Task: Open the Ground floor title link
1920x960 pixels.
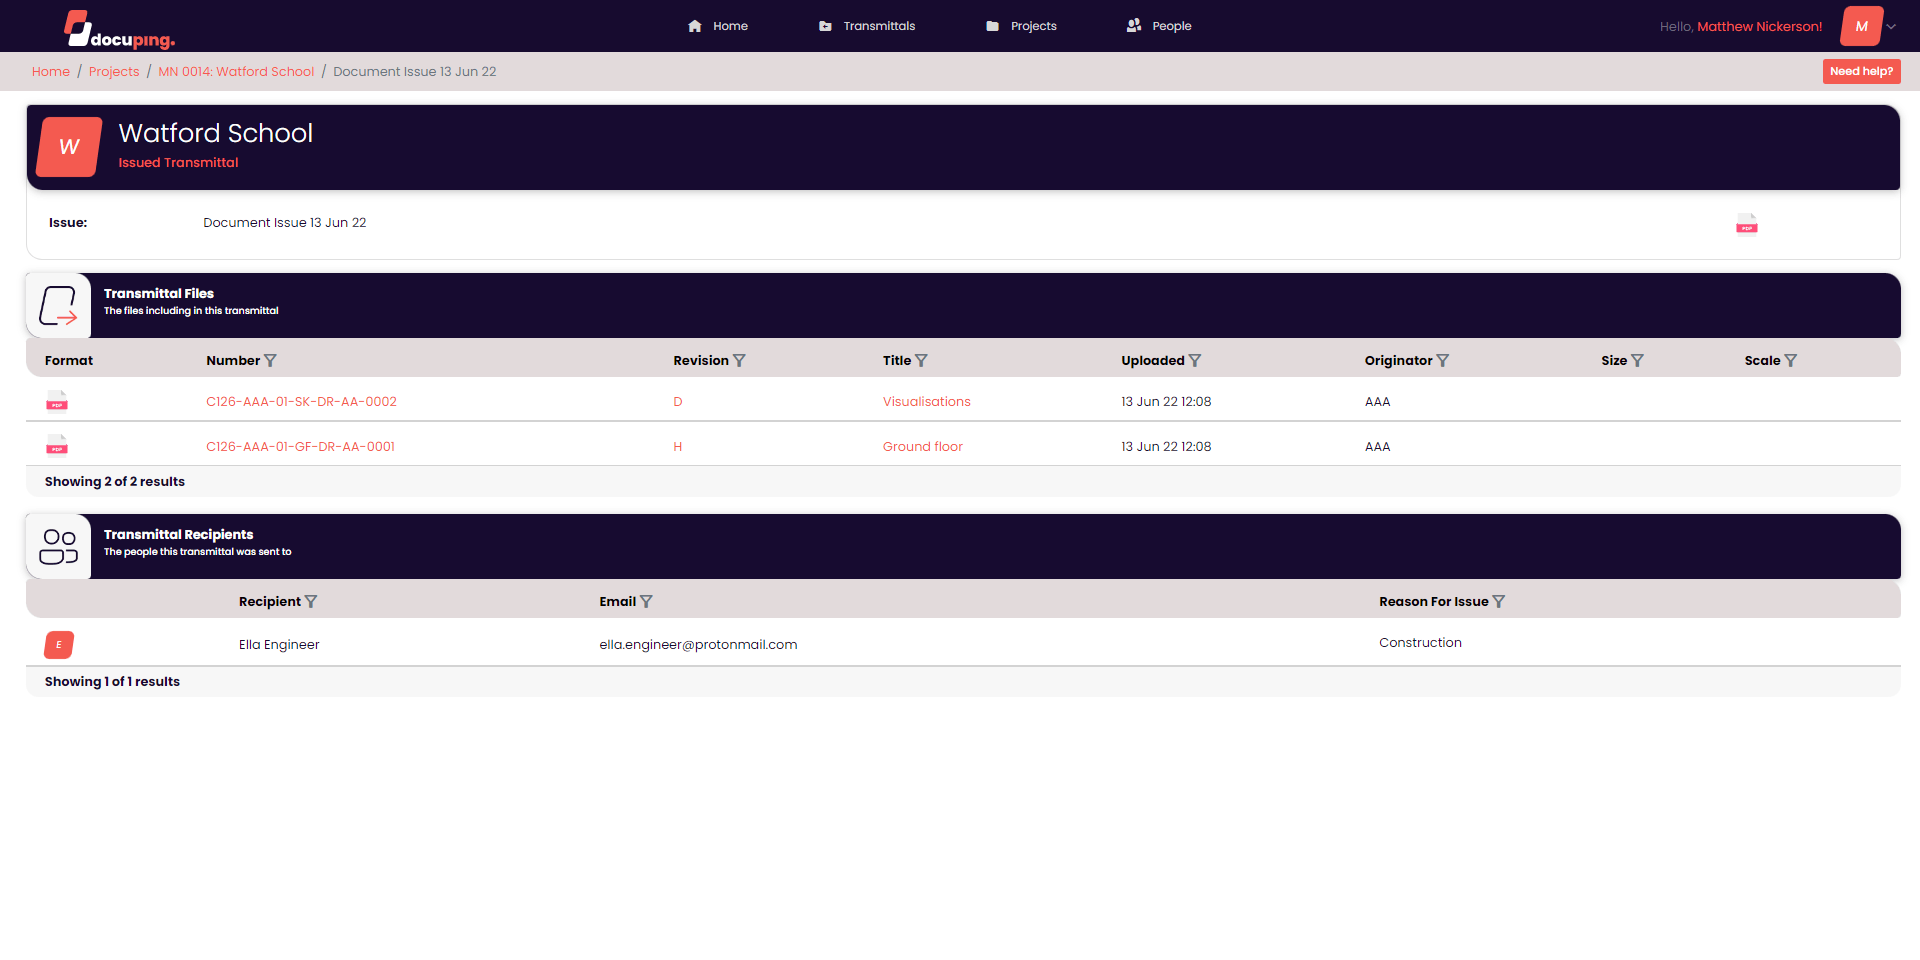Action: click(922, 447)
